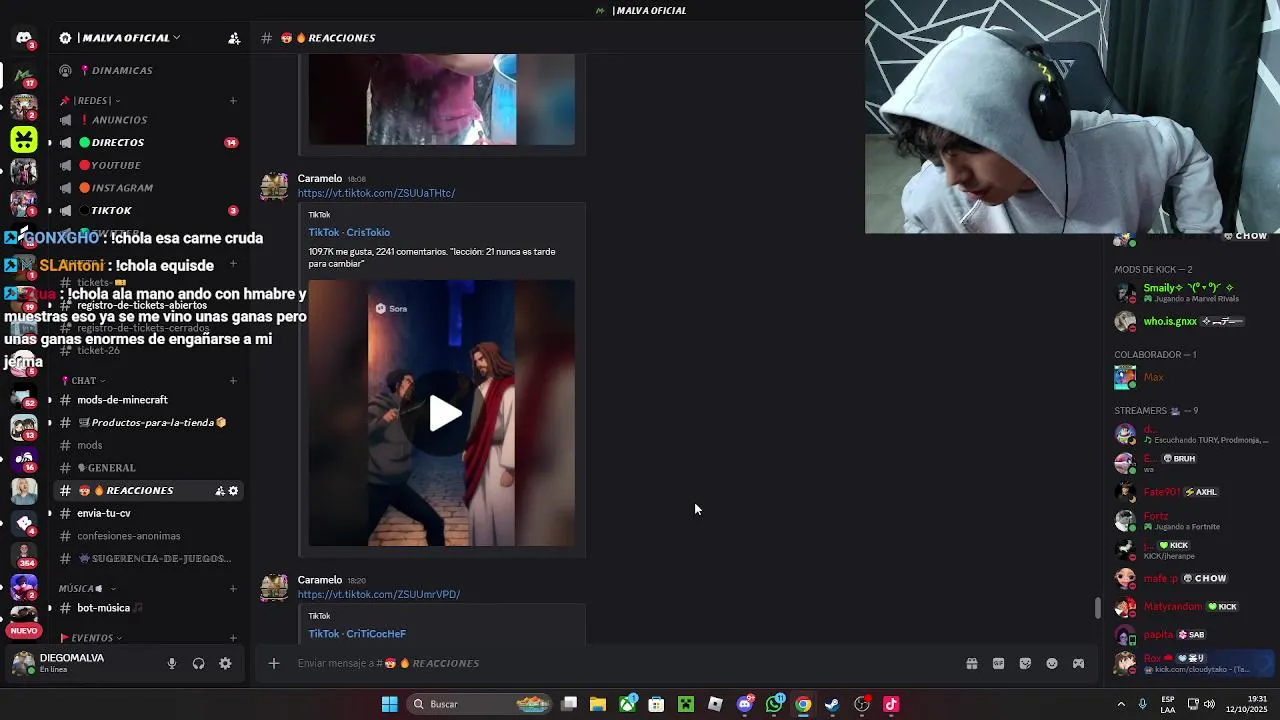Toggle headphones deafen in user panel
1280x720 pixels.
pyautogui.click(x=198, y=663)
